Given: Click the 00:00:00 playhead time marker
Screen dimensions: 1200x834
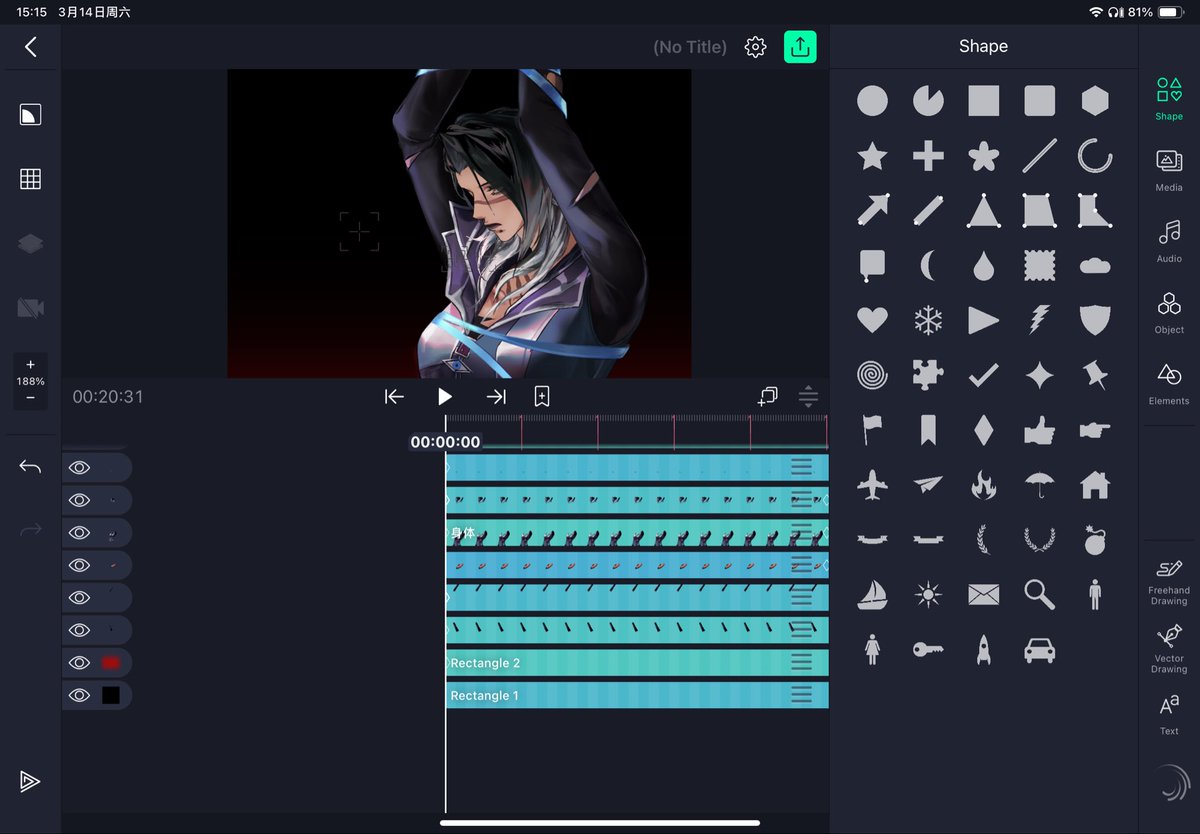Looking at the screenshot, I should [445, 442].
